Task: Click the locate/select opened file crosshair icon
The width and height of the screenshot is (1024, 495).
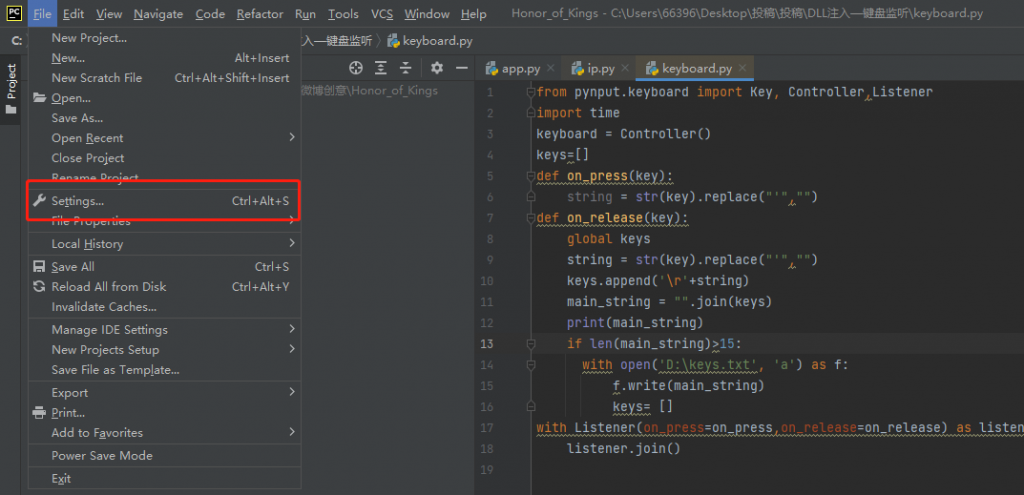Action: [x=355, y=68]
